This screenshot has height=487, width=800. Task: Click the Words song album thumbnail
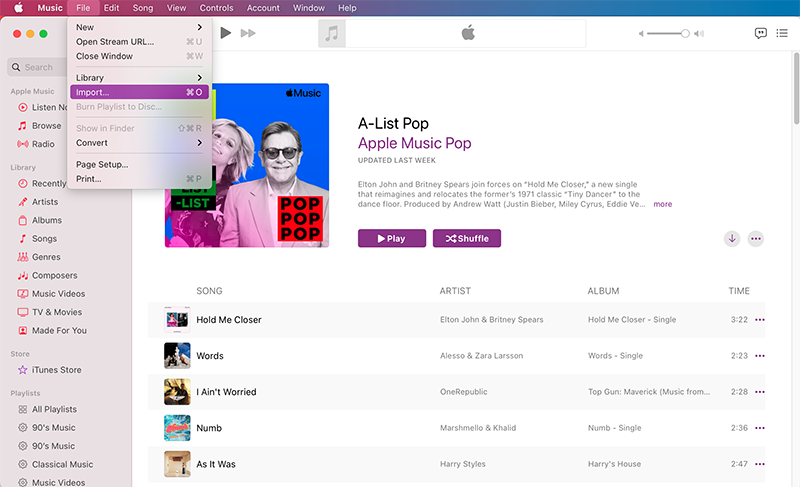pyautogui.click(x=177, y=356)
